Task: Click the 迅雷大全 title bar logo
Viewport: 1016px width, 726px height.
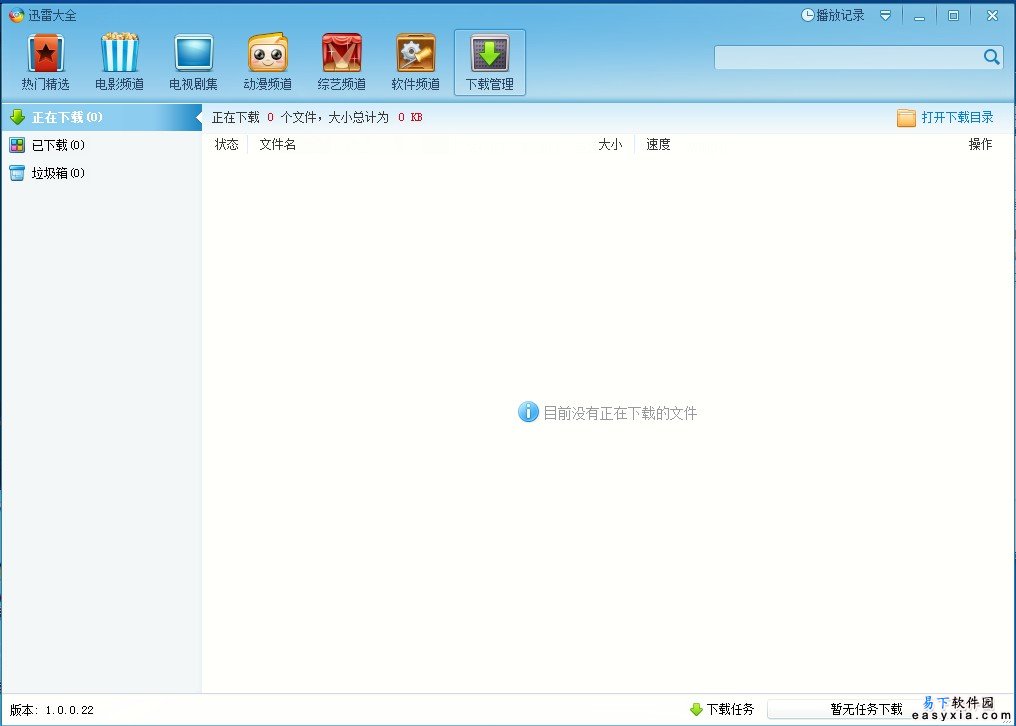Action: click(x=16, y=15)
